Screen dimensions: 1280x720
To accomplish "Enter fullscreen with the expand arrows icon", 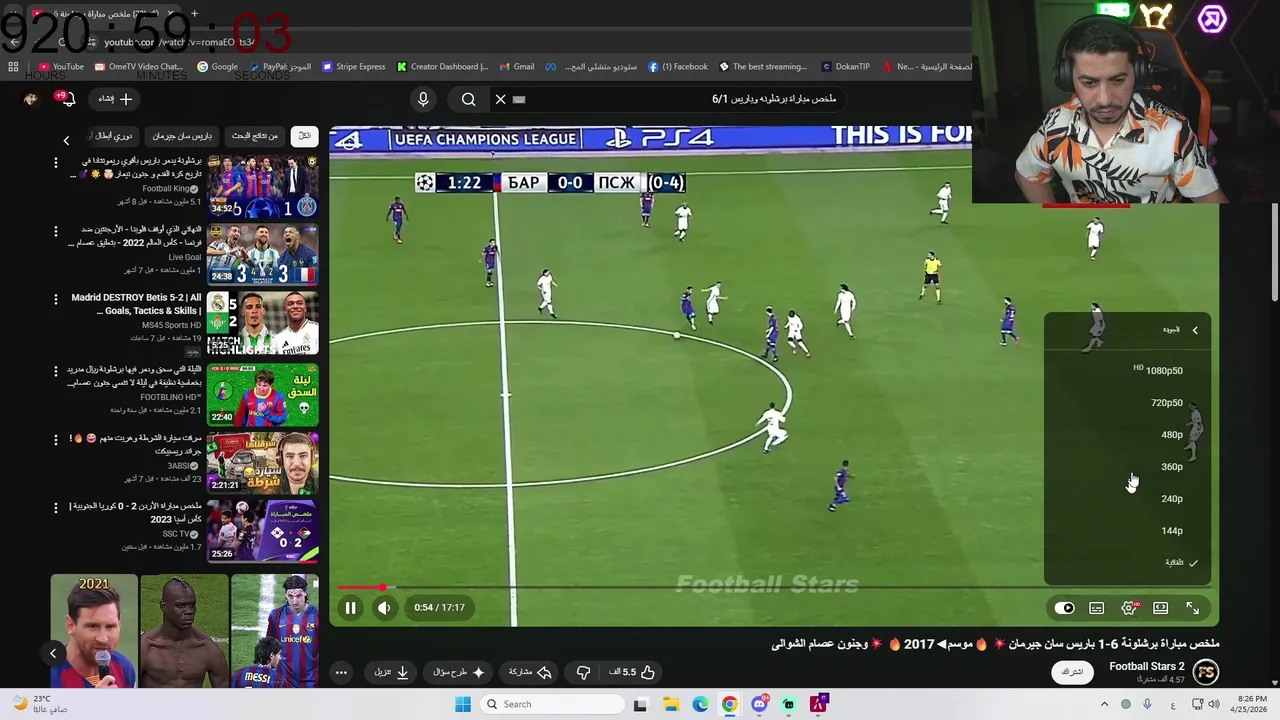I will [1193, 608].
